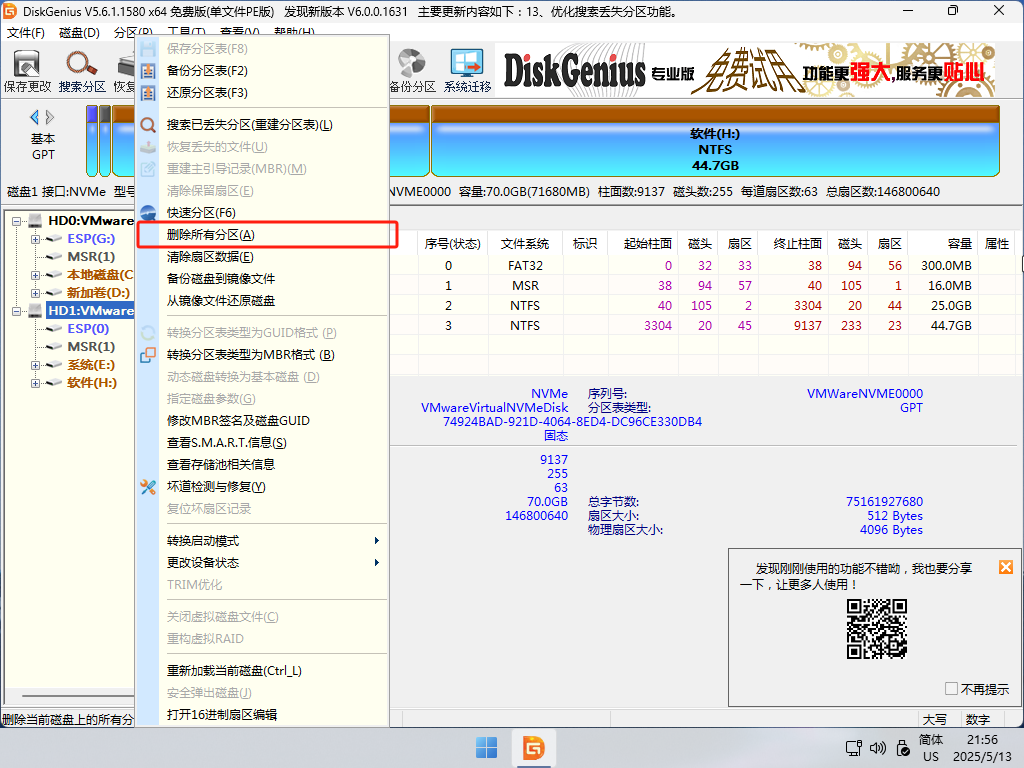The width and height of the screenshot is (1024, 768).
Task: Expand the 软件(H:) tree node
Action: tap(35, 383)
